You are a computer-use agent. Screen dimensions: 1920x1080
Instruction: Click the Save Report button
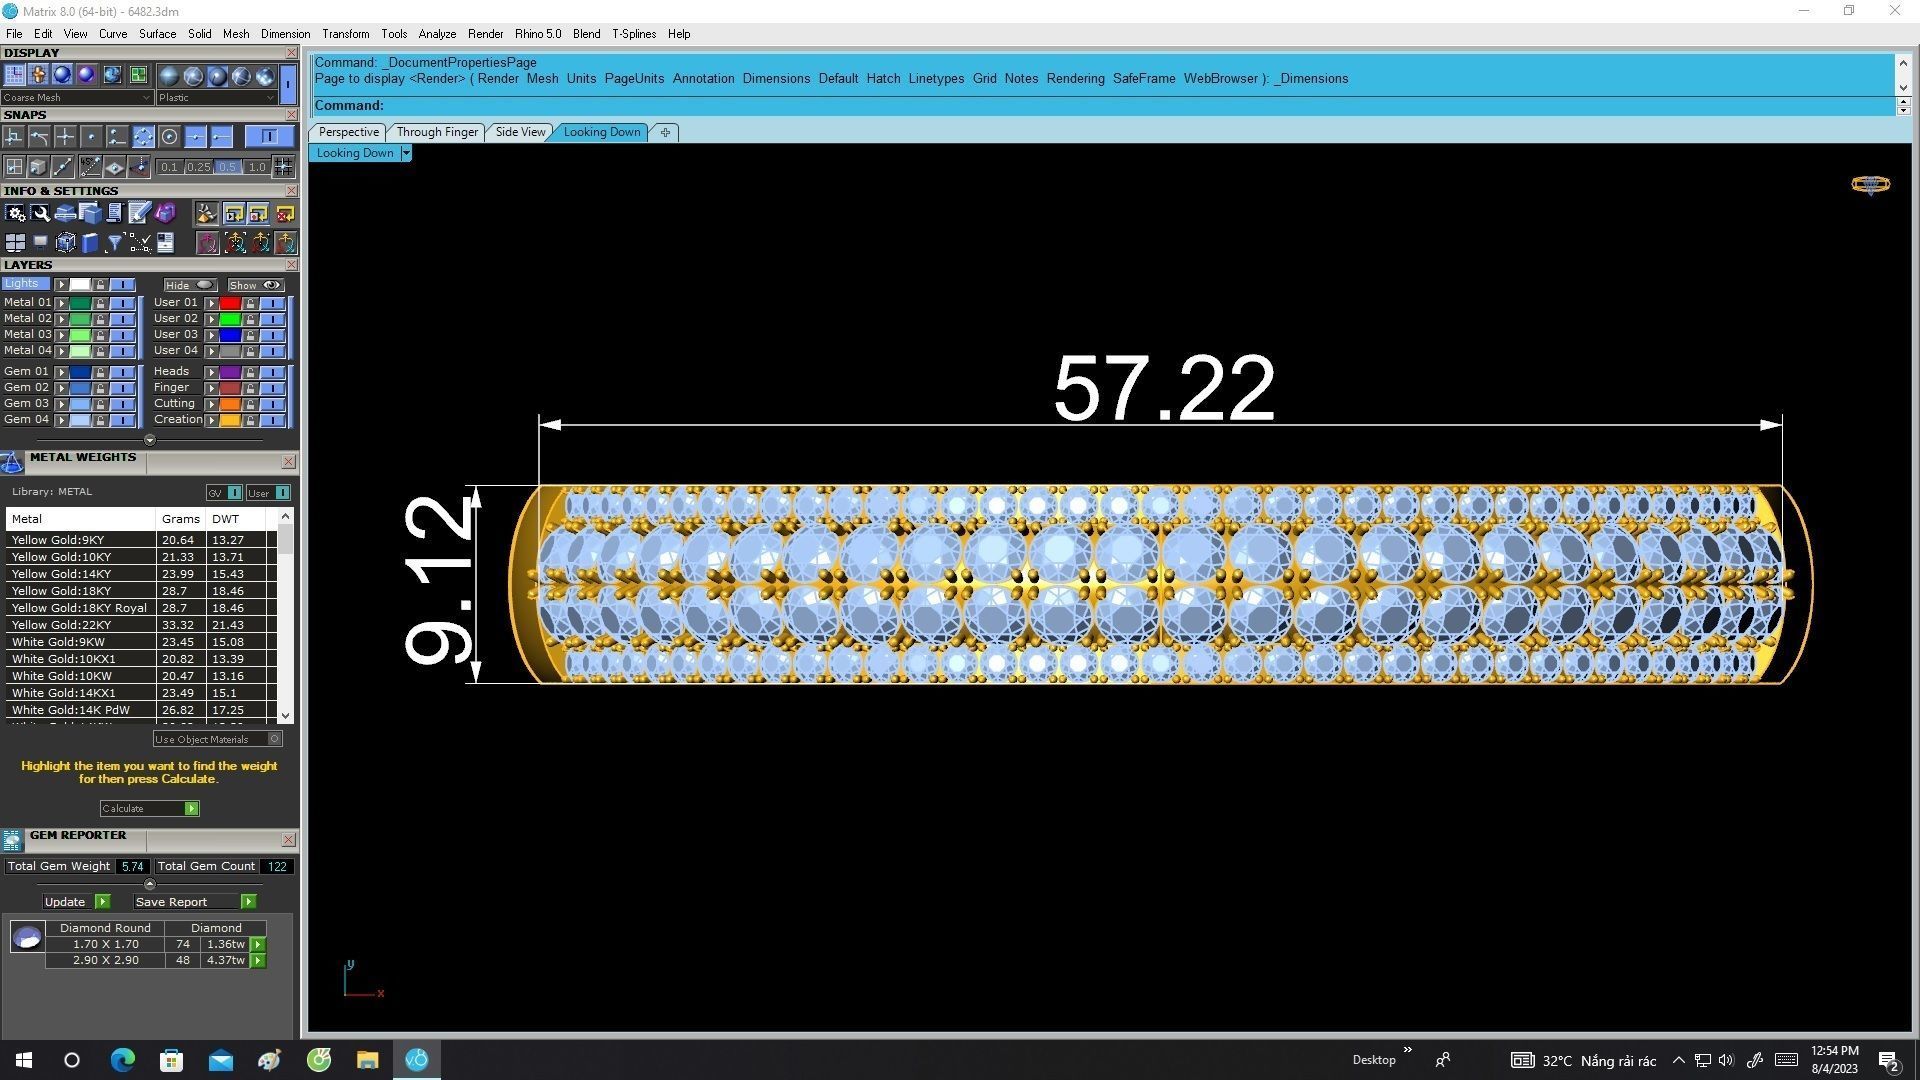click(195, 902)
